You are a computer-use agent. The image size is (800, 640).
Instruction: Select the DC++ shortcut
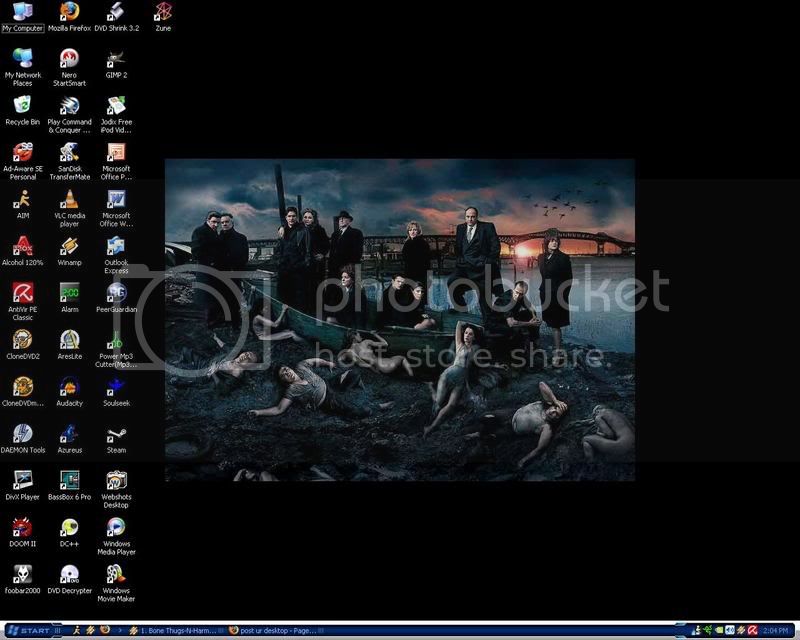pyautogui.click(x=69, y=532)
